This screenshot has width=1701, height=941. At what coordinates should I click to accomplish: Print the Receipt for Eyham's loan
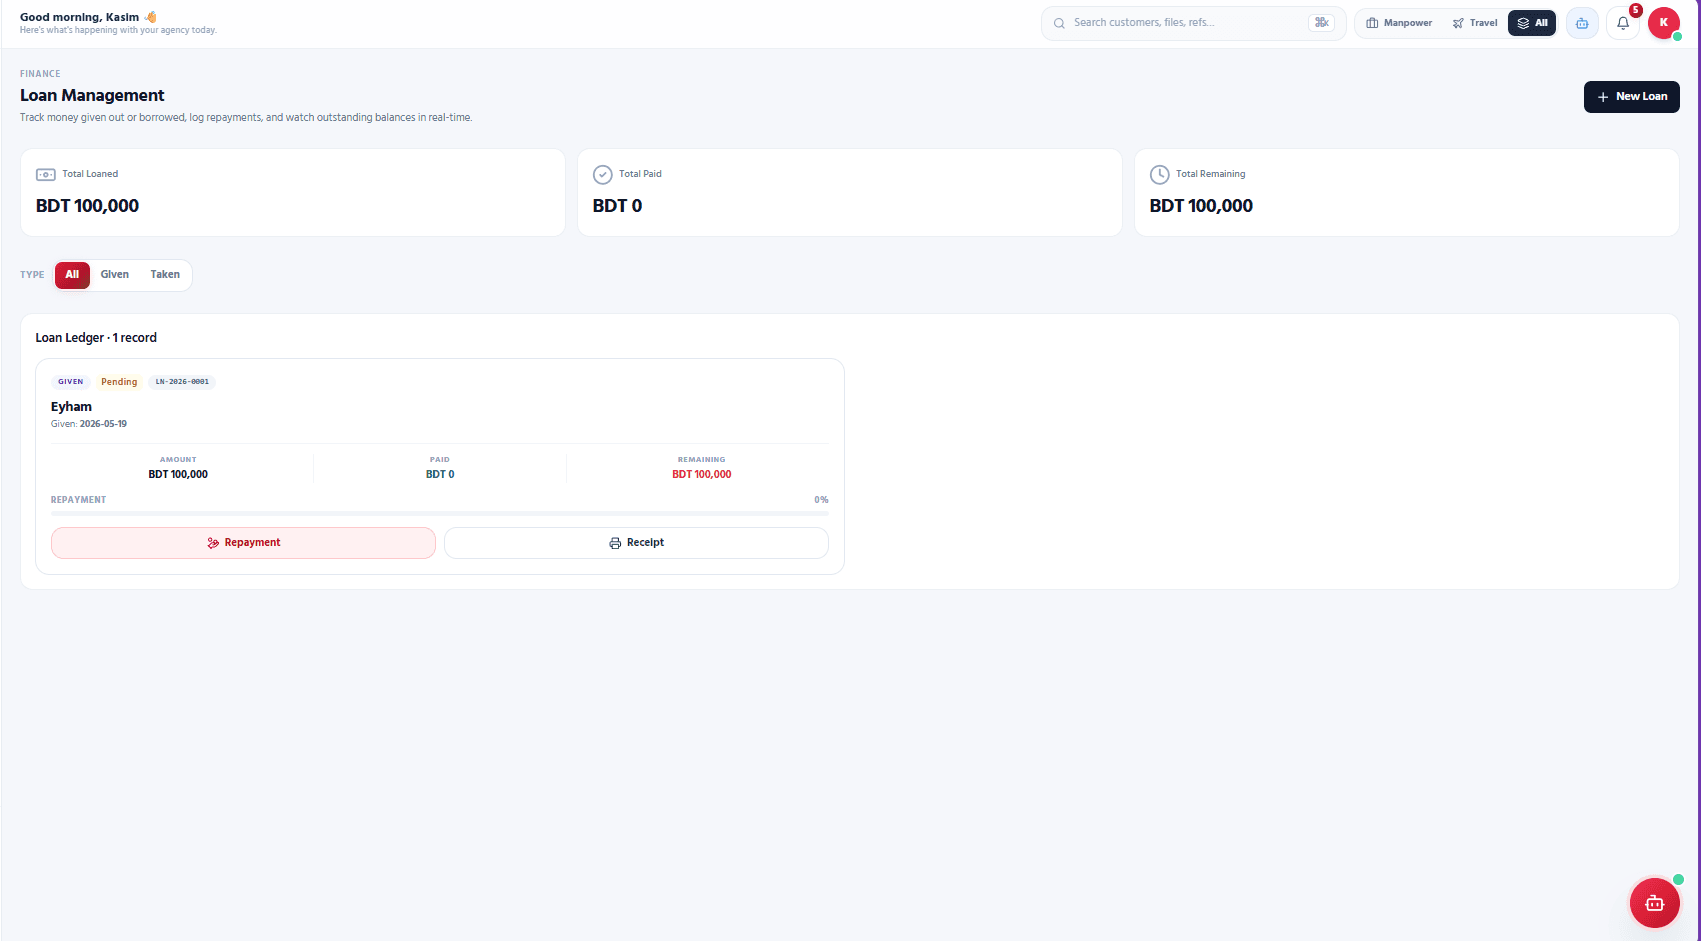(636, 543)
